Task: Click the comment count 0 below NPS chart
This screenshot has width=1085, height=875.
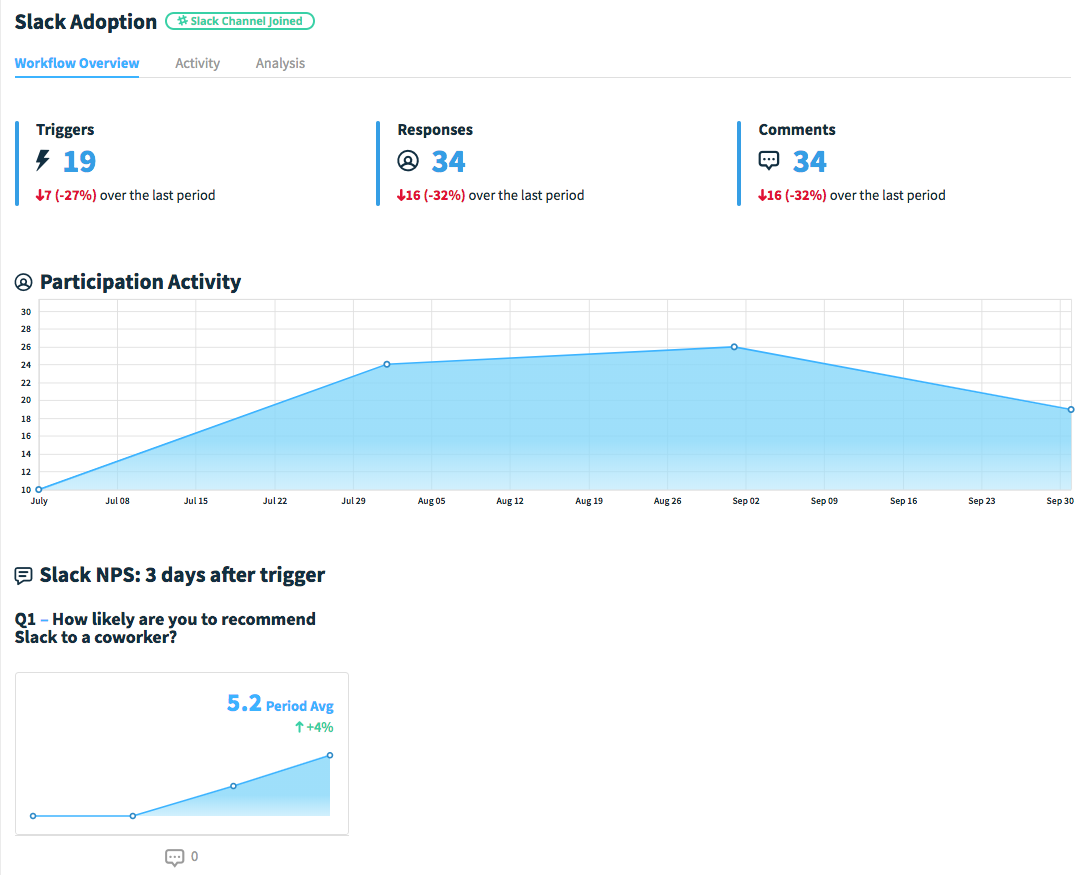Action: [194, 856]
